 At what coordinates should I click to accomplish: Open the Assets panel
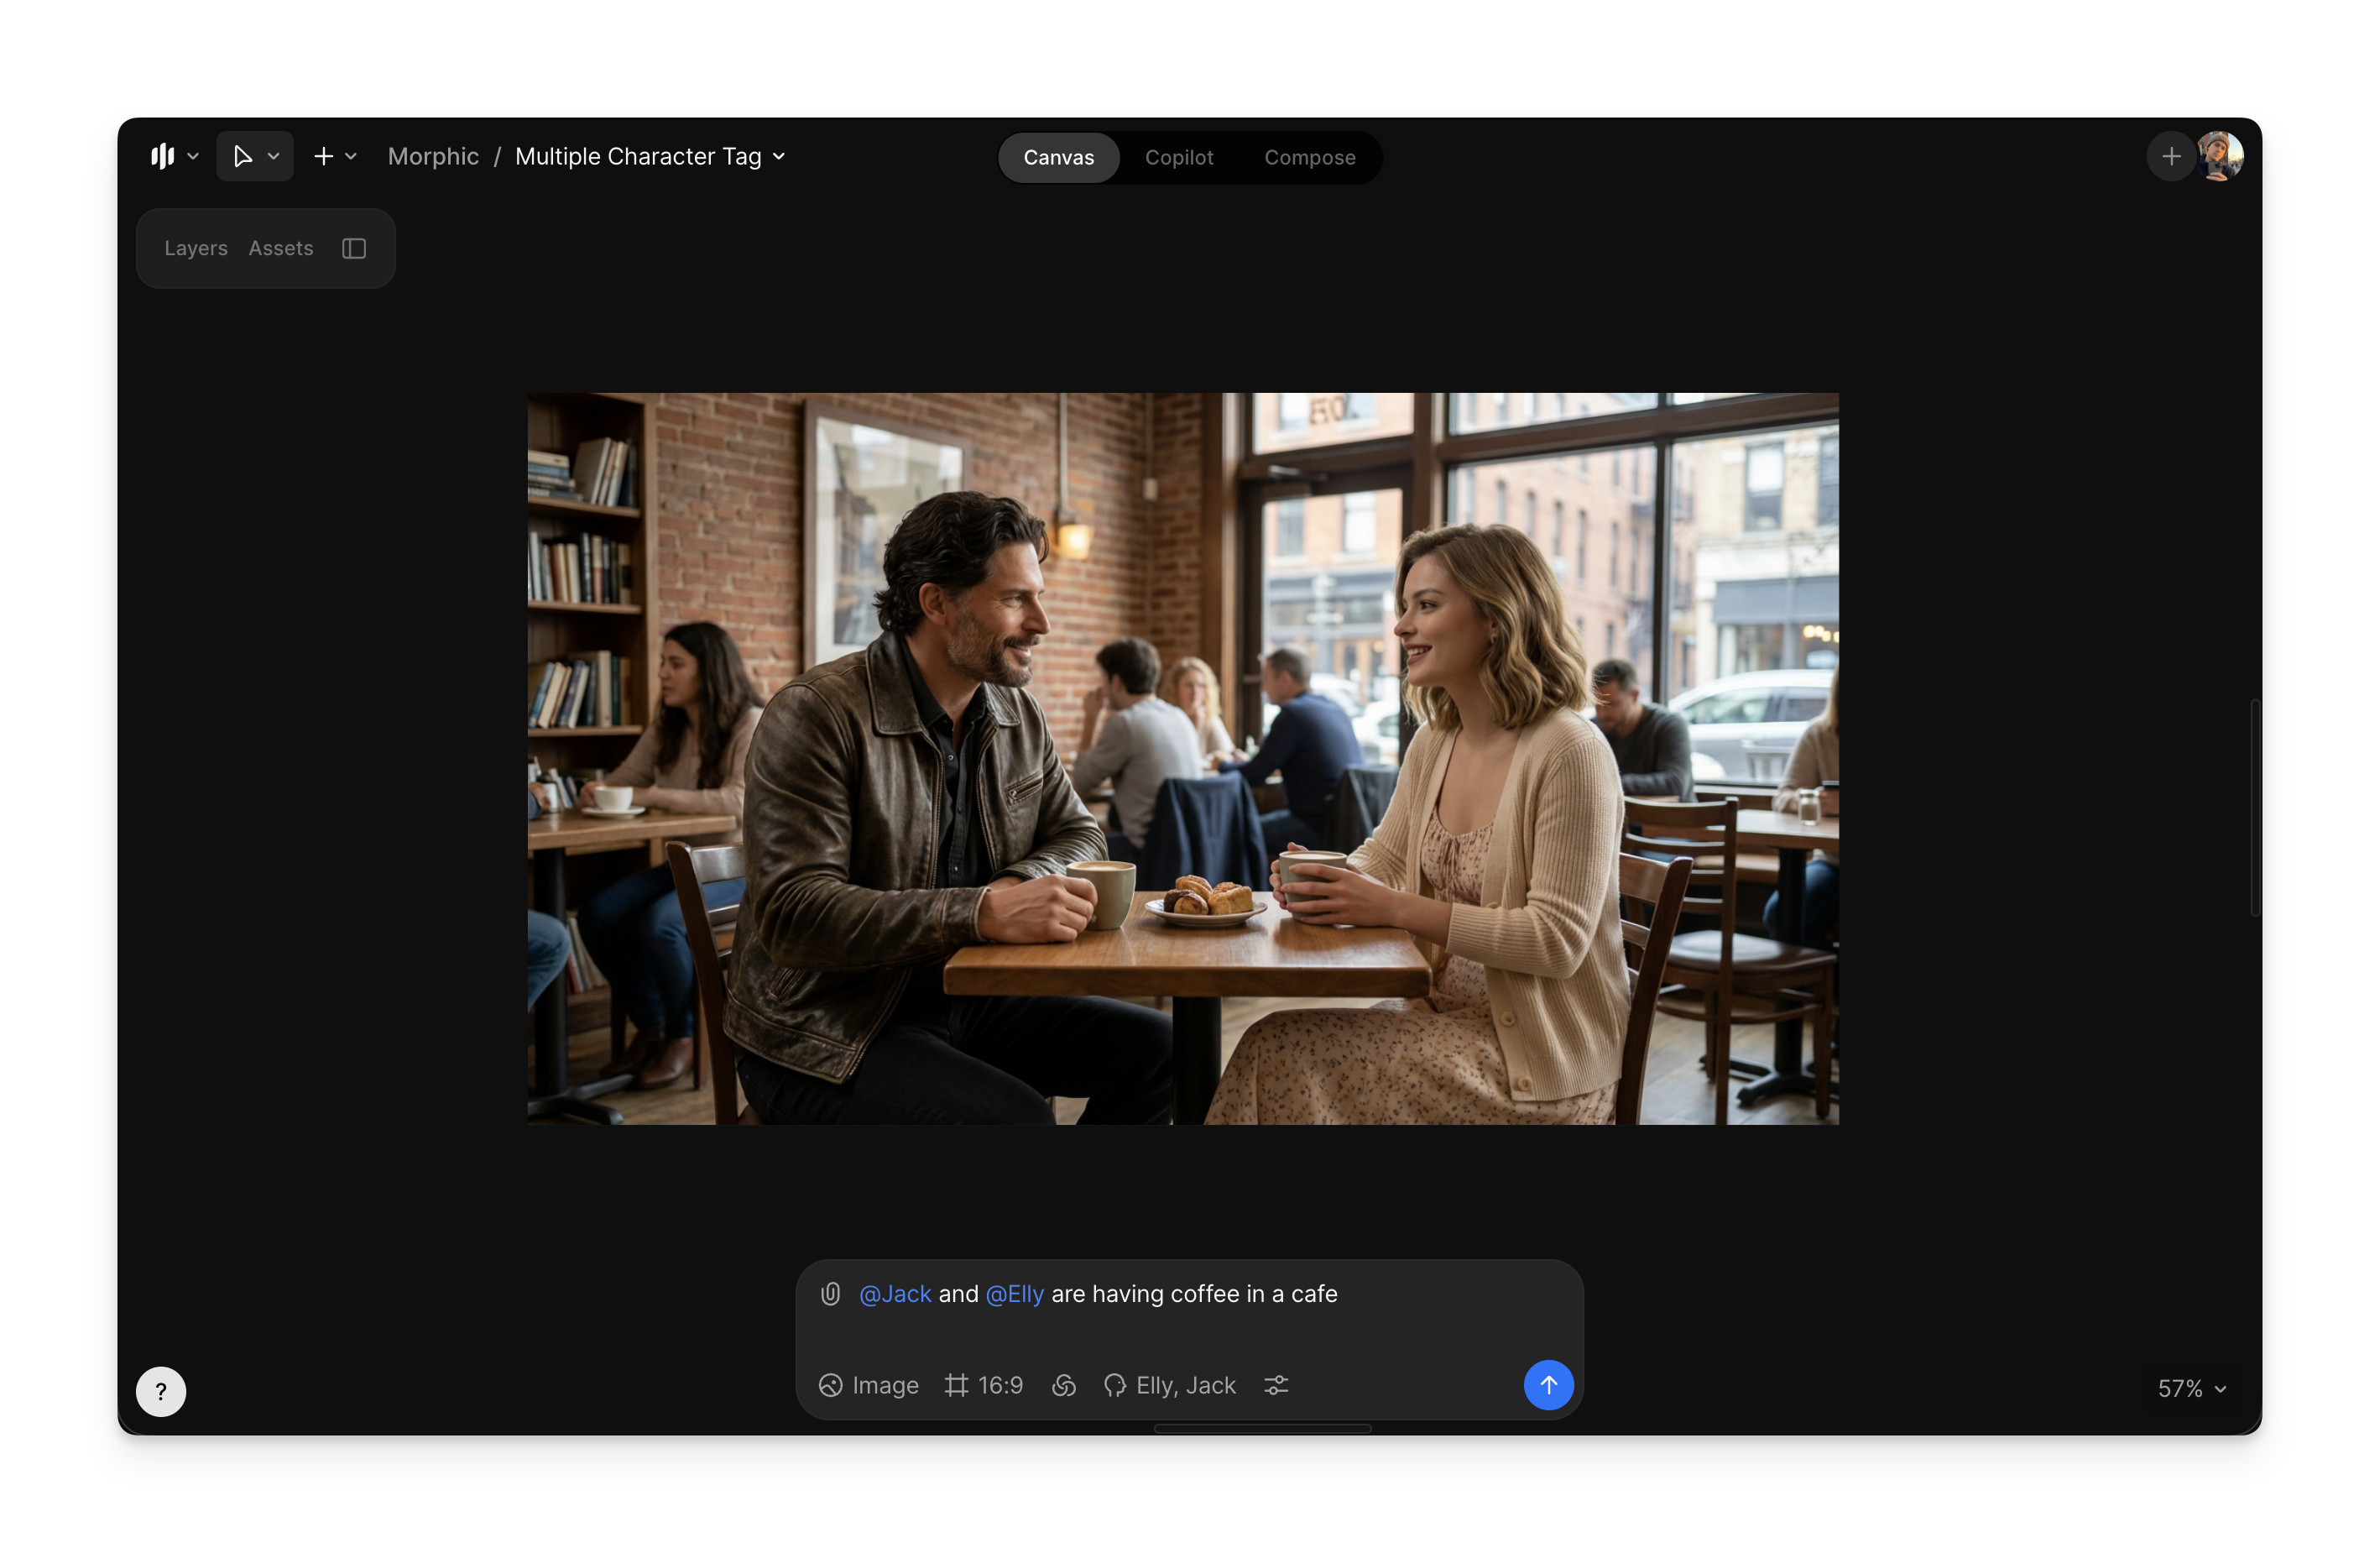tap(281, 248)
